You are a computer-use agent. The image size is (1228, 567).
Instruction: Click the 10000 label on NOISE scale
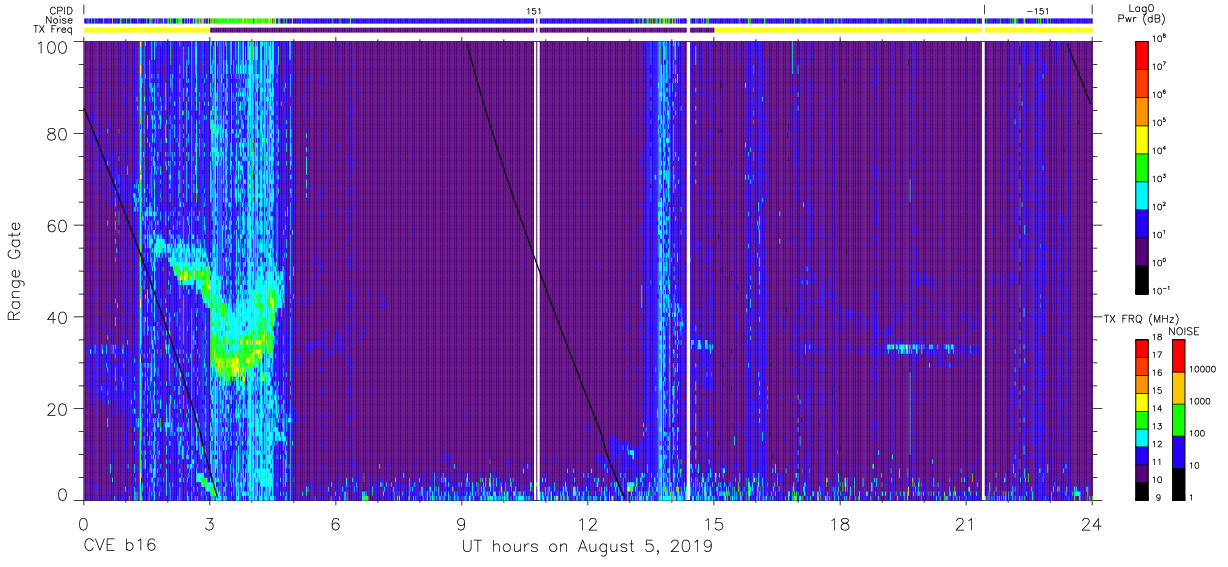[1203, 368]
